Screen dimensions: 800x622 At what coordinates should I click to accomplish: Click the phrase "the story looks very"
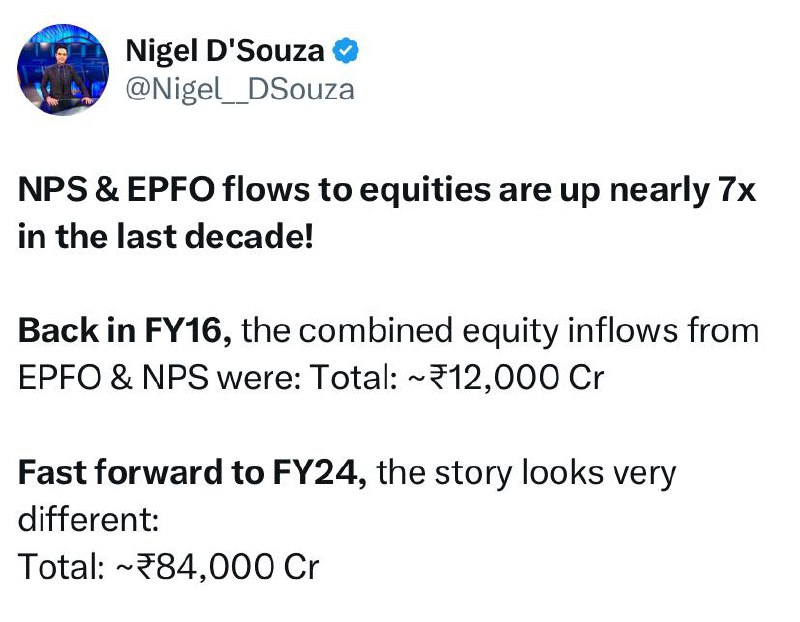pos(527,472)
